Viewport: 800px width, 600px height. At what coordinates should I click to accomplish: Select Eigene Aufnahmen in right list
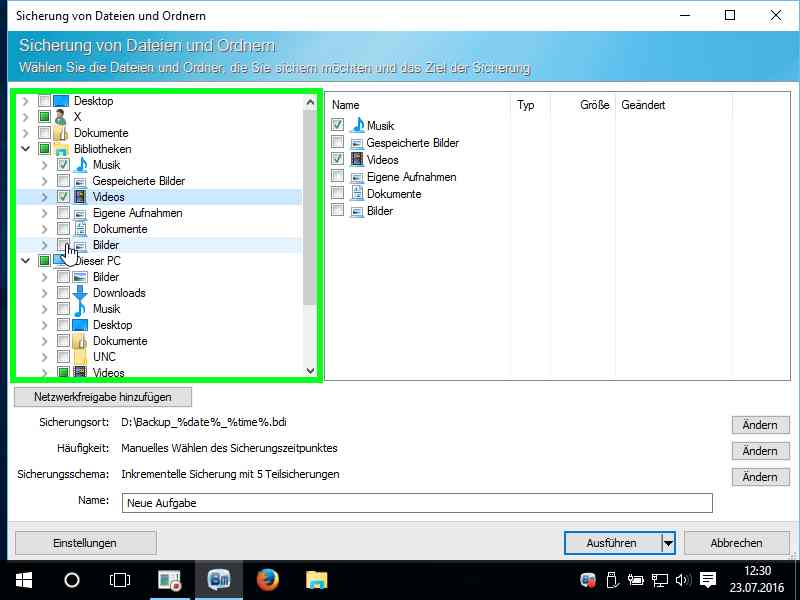click(411, 177)
